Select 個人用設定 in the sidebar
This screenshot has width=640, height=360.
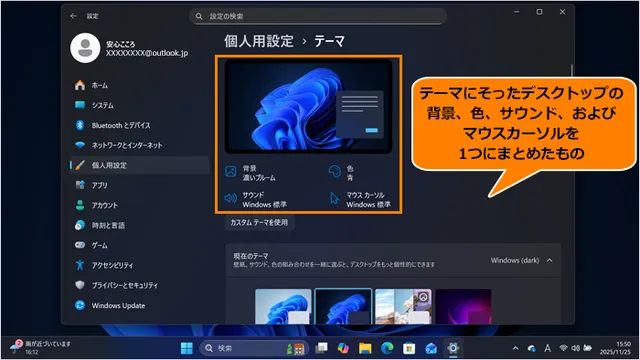point(139,165)
